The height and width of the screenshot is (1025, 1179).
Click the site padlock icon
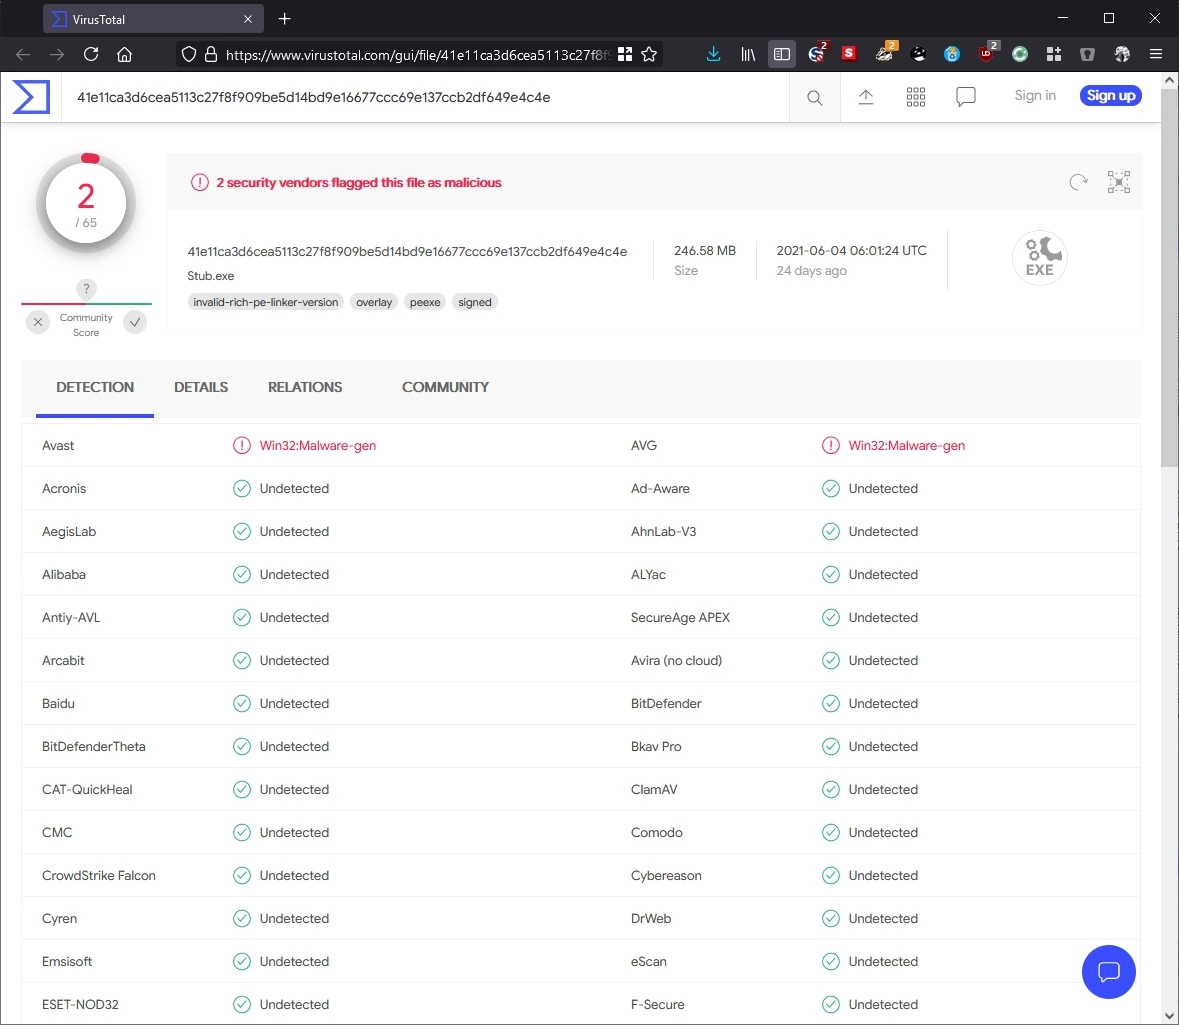point(211,54)
